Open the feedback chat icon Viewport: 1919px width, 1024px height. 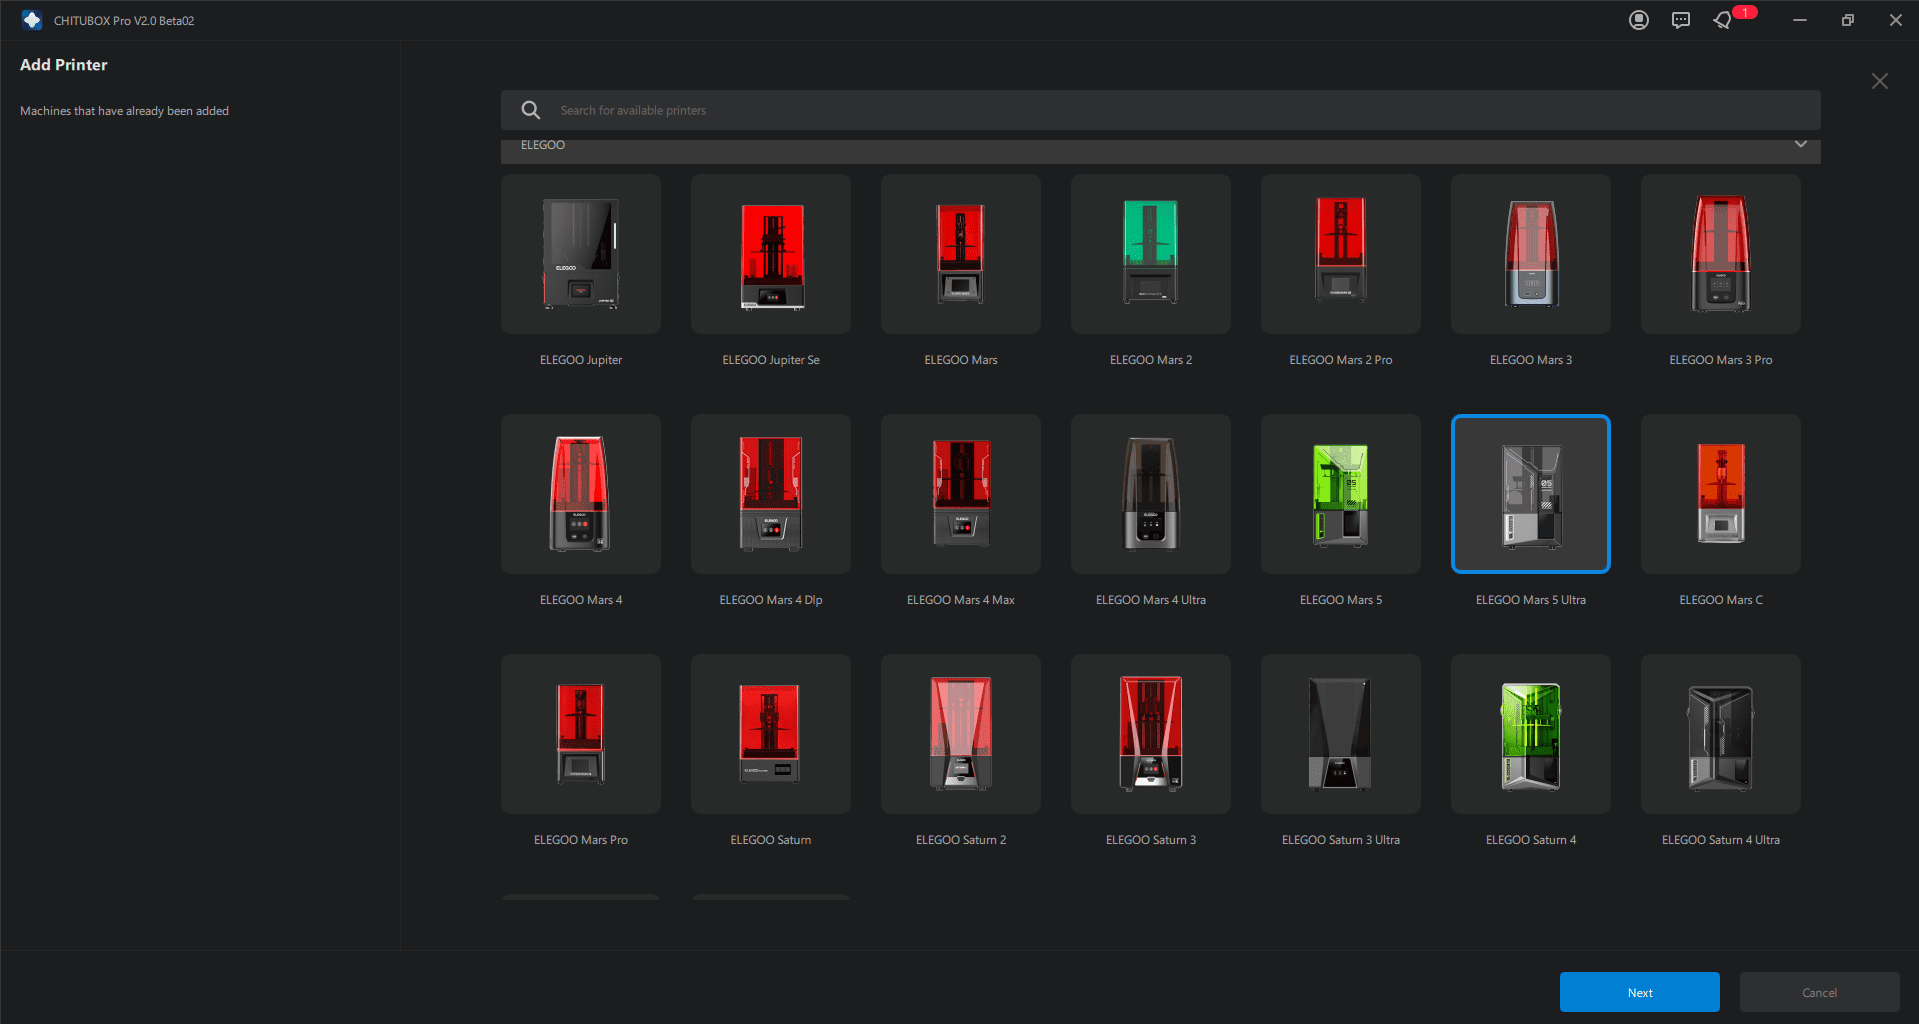click(1681, 20)
